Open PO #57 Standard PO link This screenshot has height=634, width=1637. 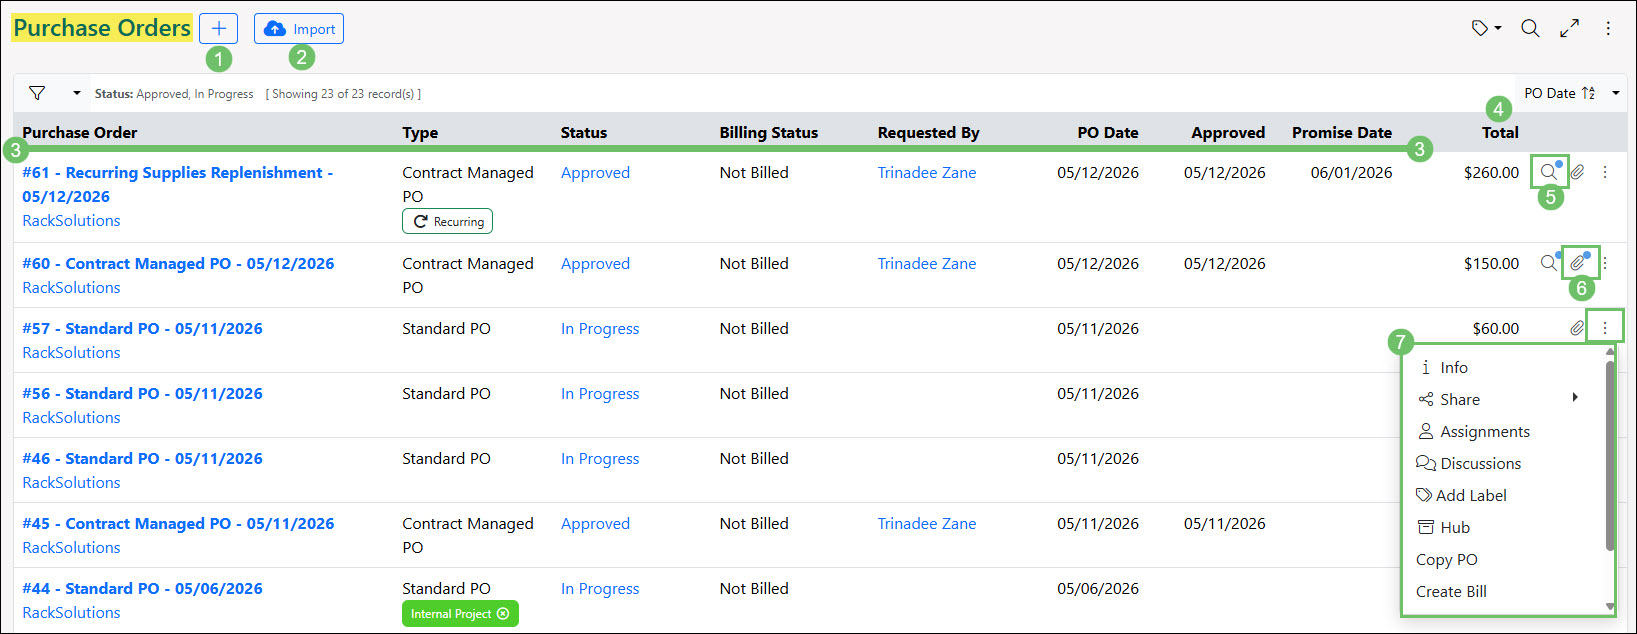coord(142,328)
